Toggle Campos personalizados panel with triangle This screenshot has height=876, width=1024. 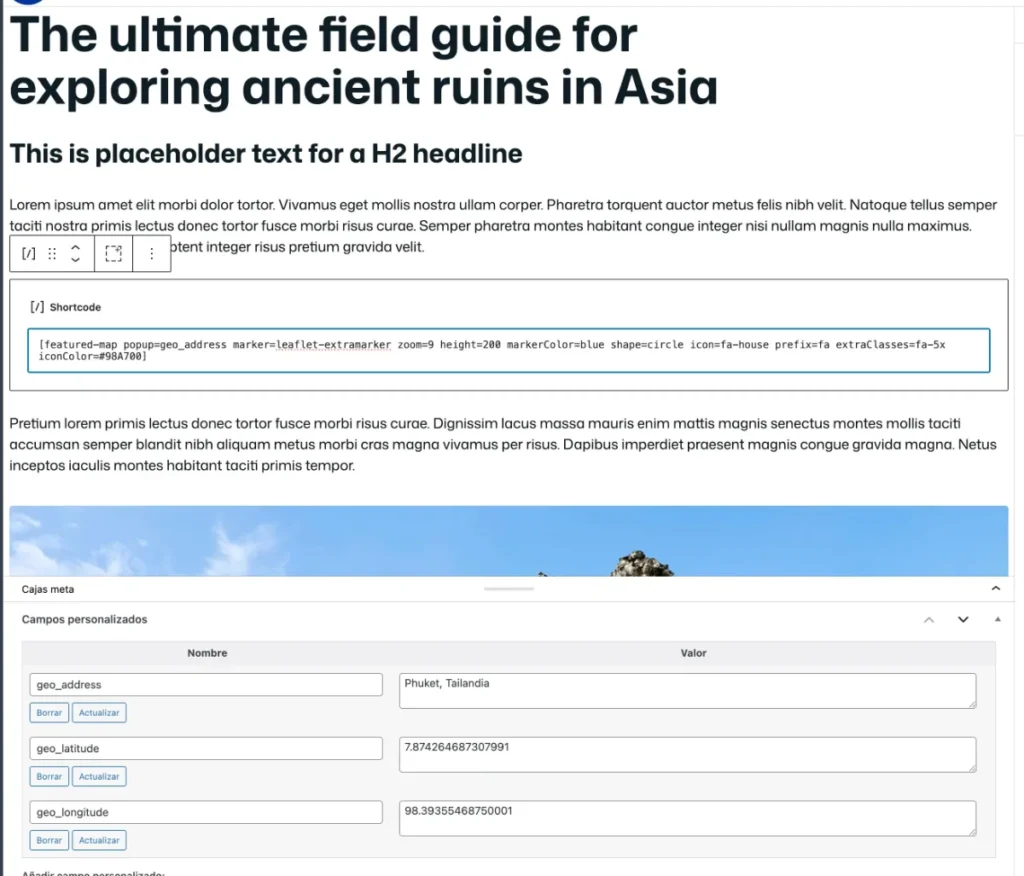point(997,619)
